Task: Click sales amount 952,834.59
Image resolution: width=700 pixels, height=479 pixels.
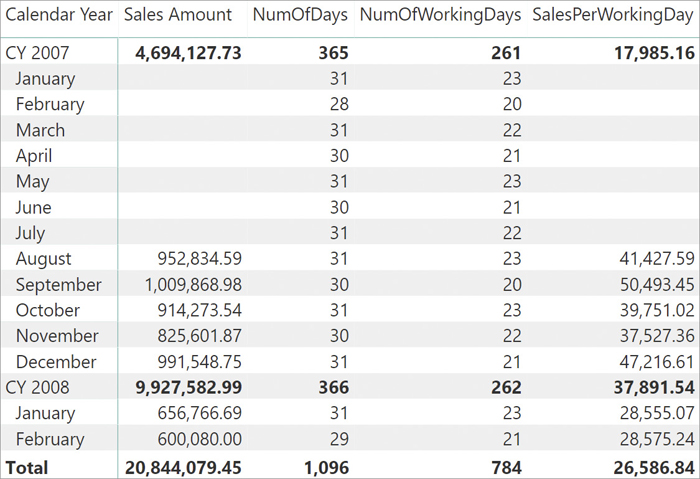Action: pyautogui.click(x=199, y=259)
